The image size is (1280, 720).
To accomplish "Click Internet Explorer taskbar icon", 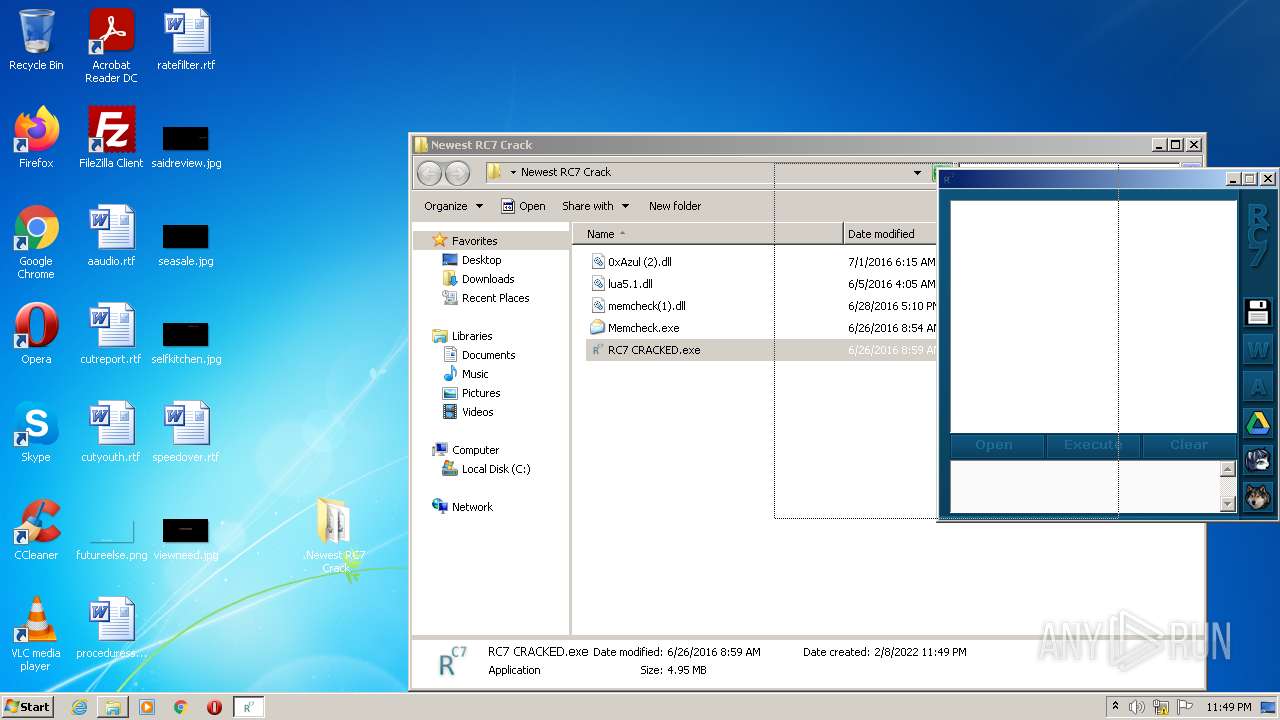I will tap(79, 707).
